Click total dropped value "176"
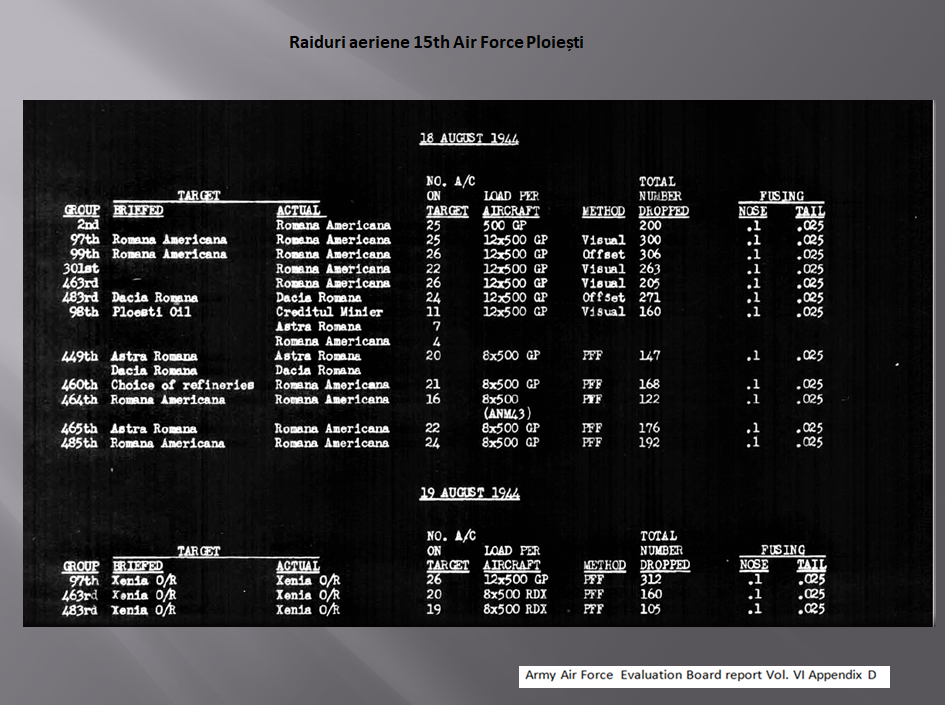945x705 pixels. coord(650,428)
